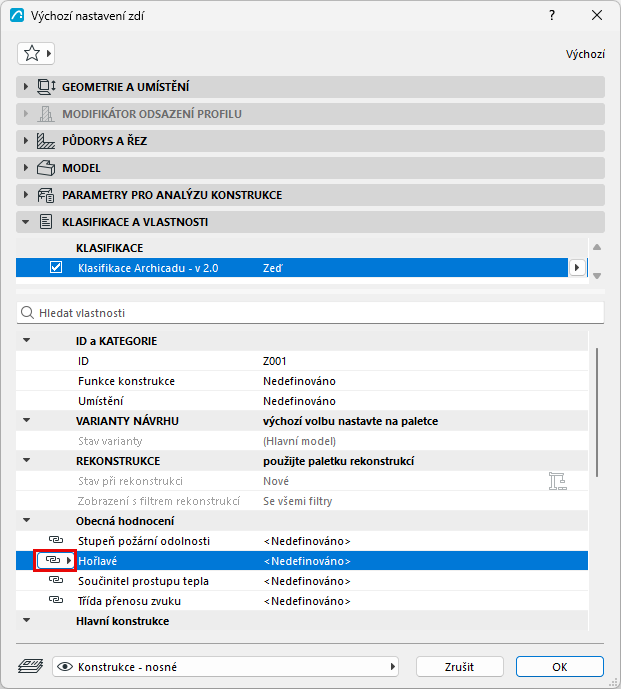Click the help question mark icon
Image resolution: width=621 pixels, height=689 pixels.
click(x=552, y=15)
